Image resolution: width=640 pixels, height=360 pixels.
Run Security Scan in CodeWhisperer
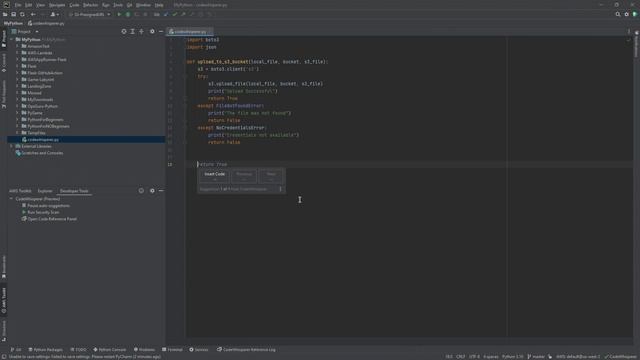point(40,212)
